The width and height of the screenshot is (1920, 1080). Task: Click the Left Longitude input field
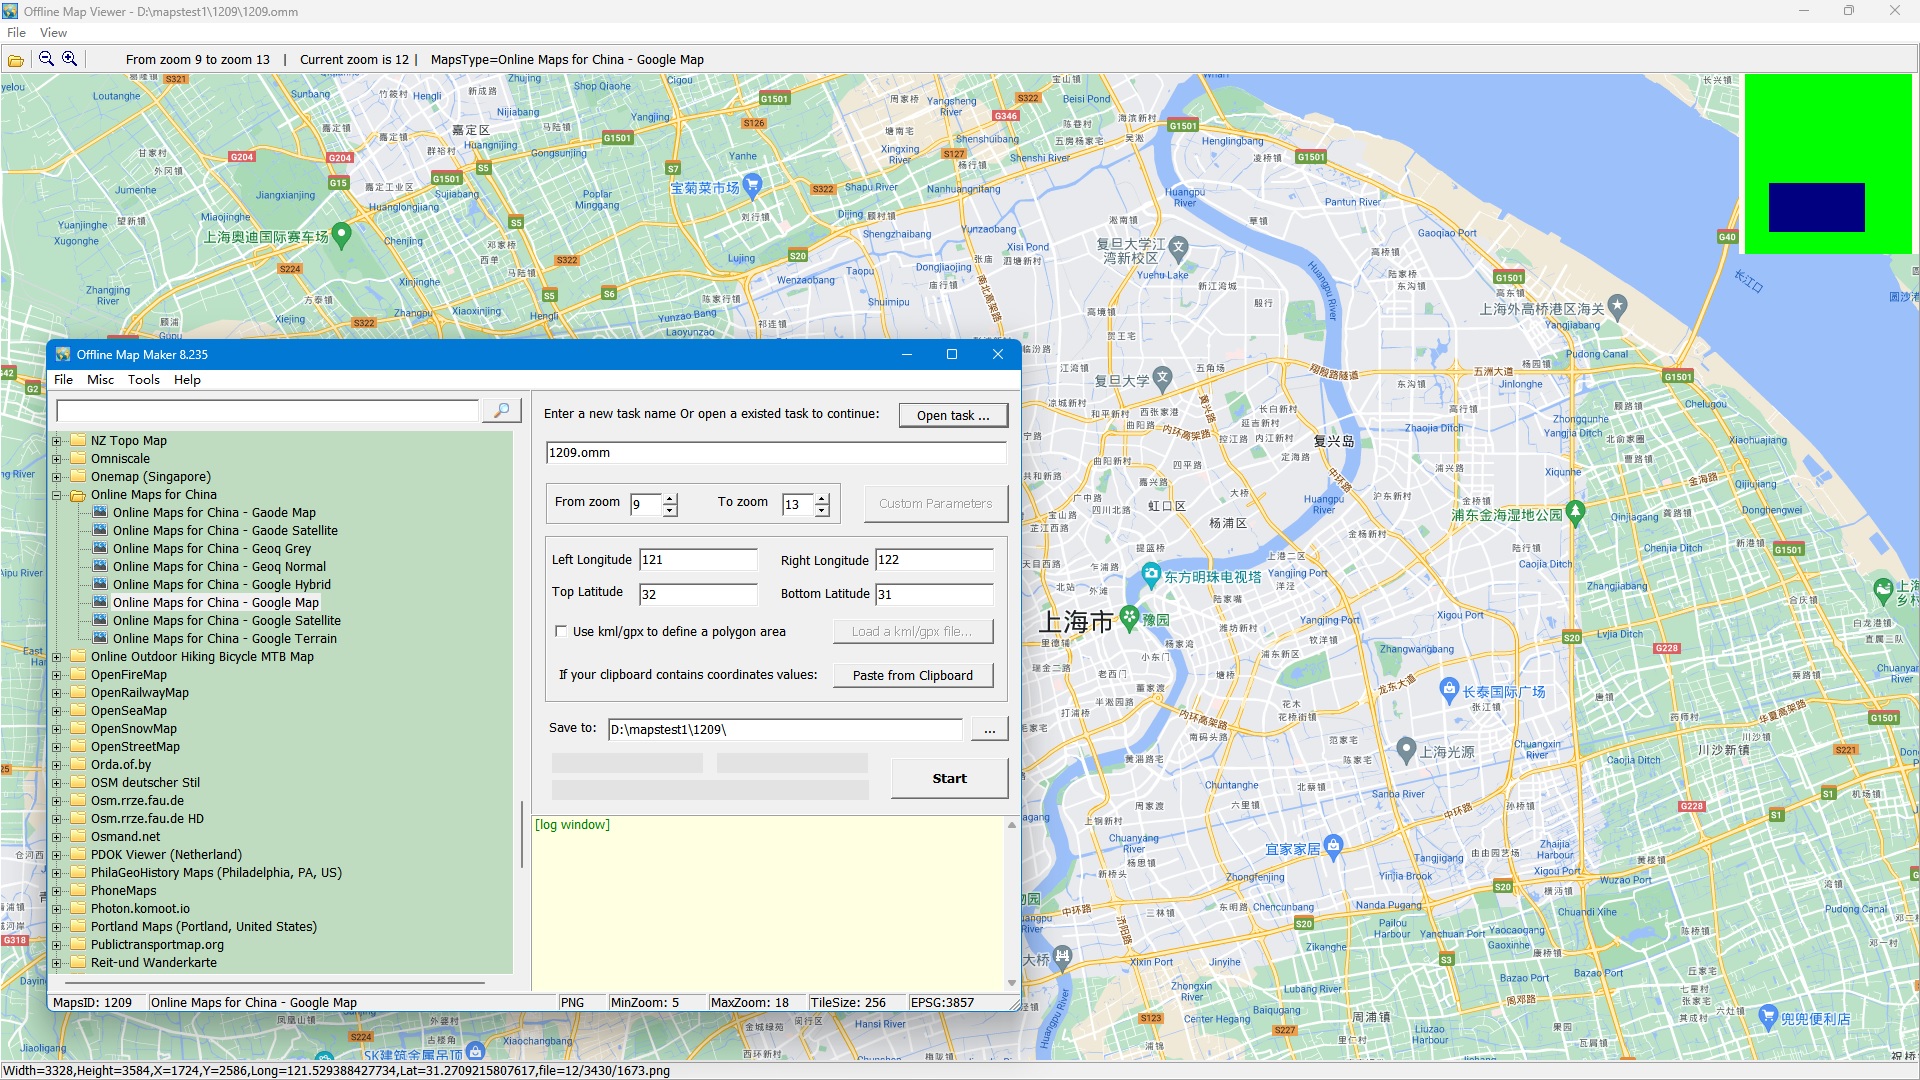pyautogui.click(x=698, y=560)
